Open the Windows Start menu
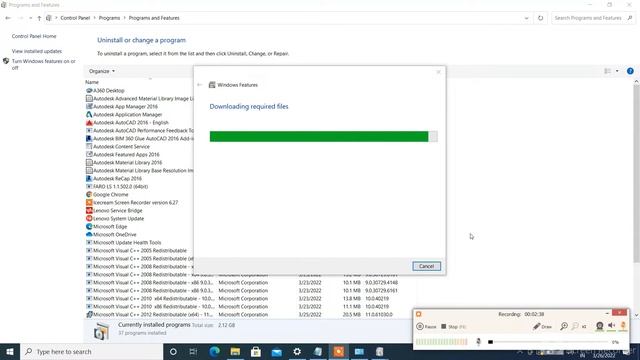640x360 pixels. click(10, 351)
